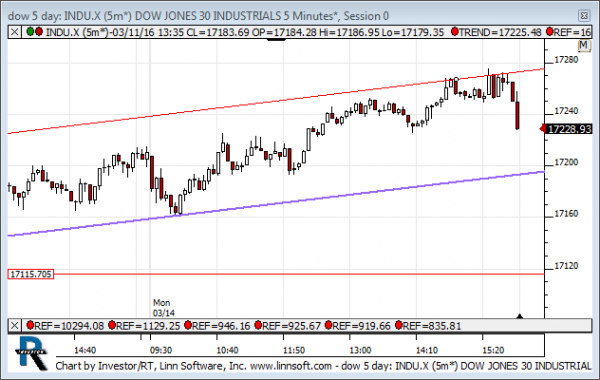
Task: Click the REF=1129.25 text
Action: point(148,326)
